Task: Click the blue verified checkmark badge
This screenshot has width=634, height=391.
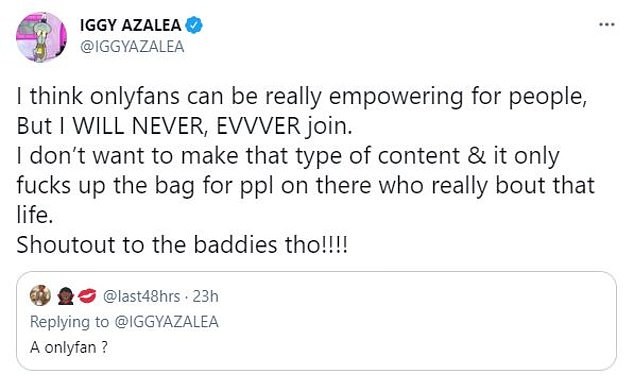Action: 194,25
